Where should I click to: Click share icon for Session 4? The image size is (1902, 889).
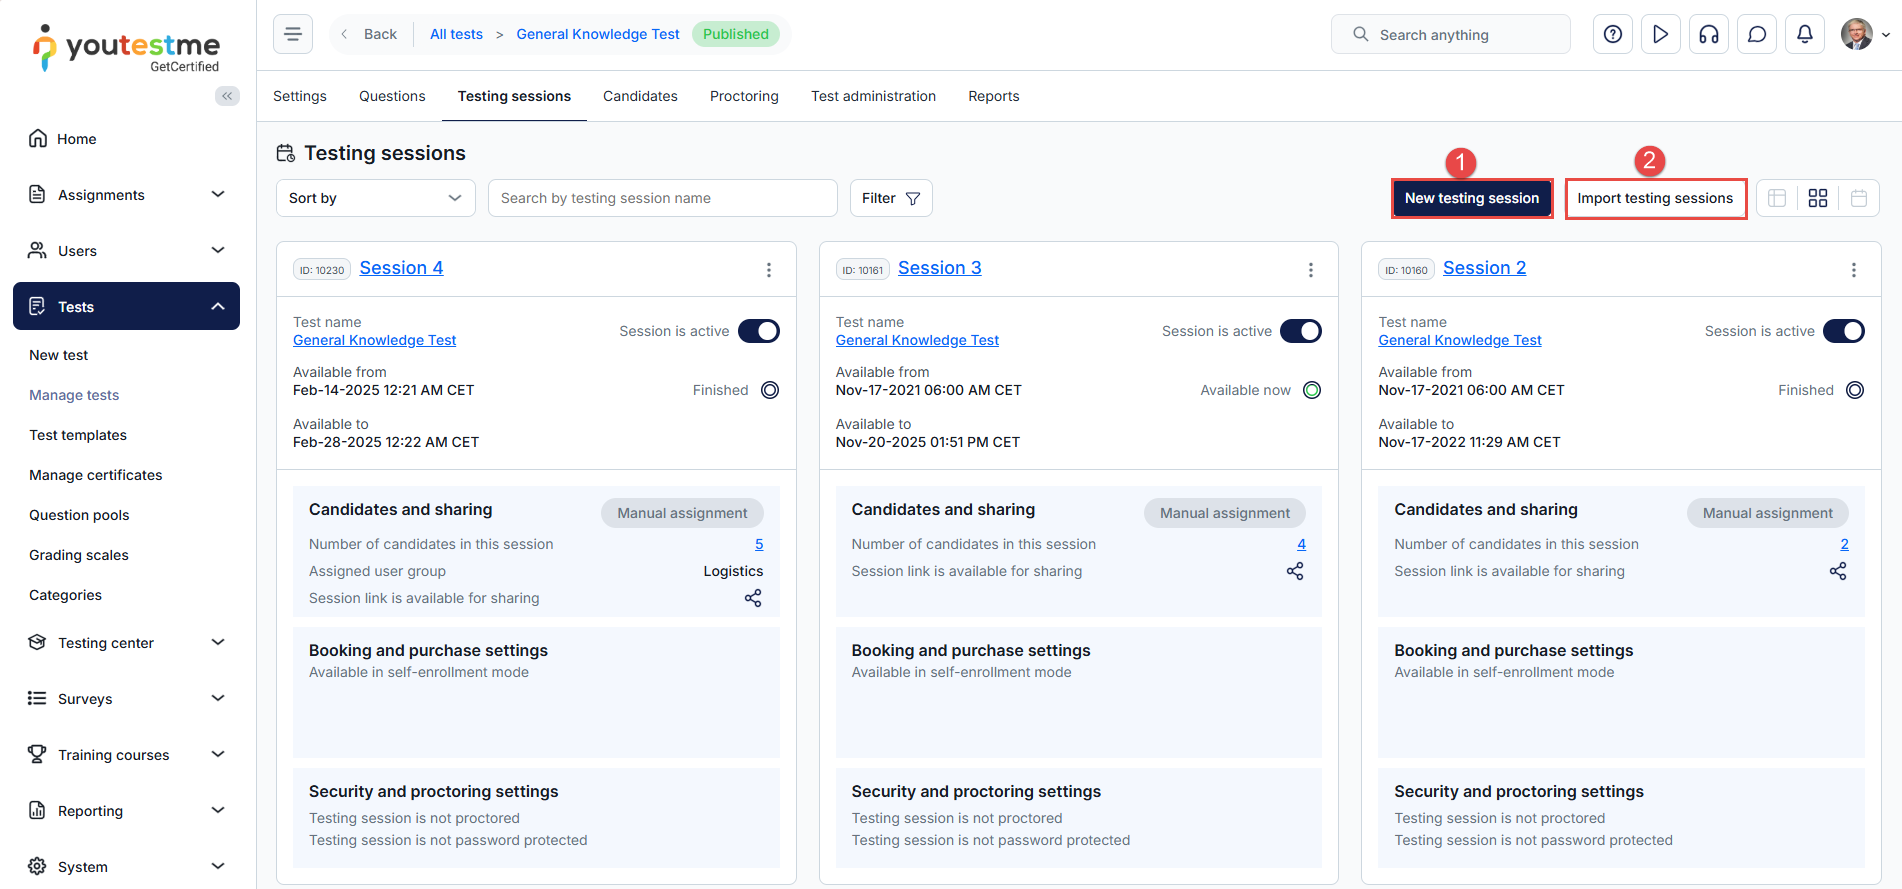pyautogui.click(x=753, y=598)
